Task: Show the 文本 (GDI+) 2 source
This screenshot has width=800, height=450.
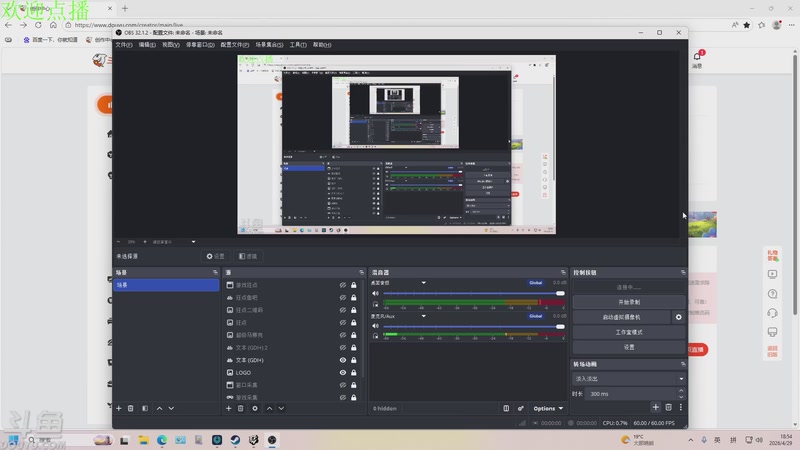Action: tap(343, 347)
